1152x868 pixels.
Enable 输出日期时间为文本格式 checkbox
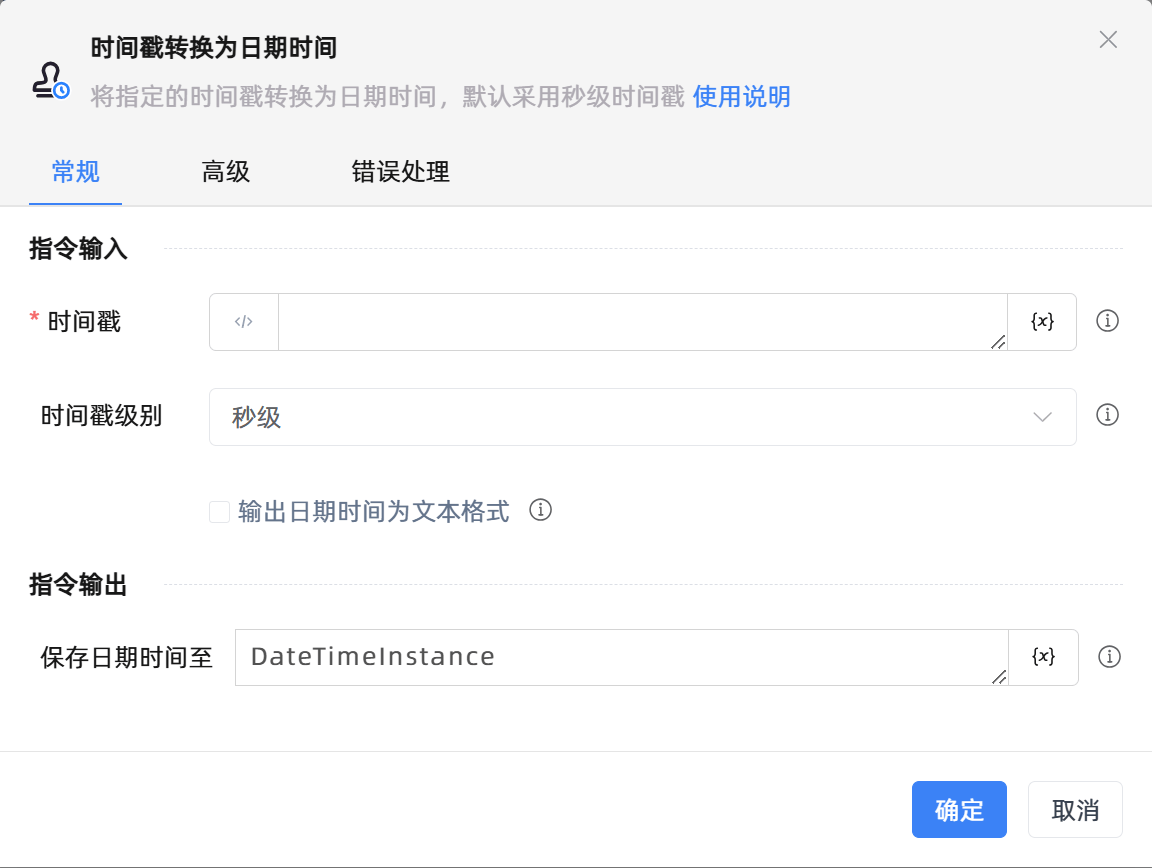coord(219,512)
